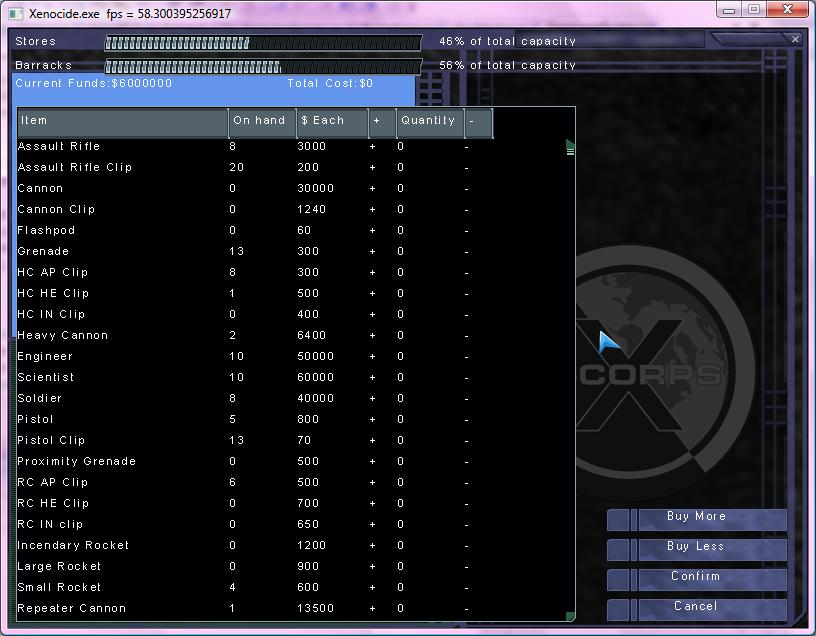The width and height of the screenshot is (816, 636).
Task: Click the Stores capacity bar
Action: point(263,43)
